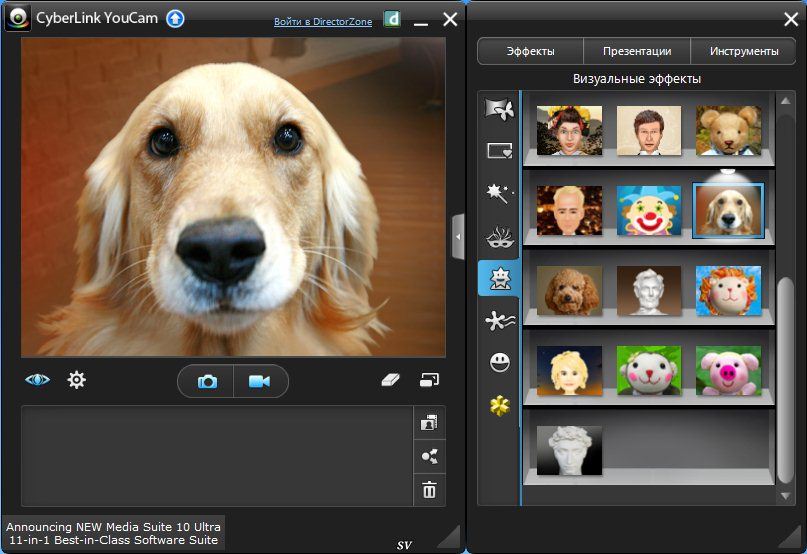
Task: Take a snapshot with the camera button
Action: click(x=207, y=382)
